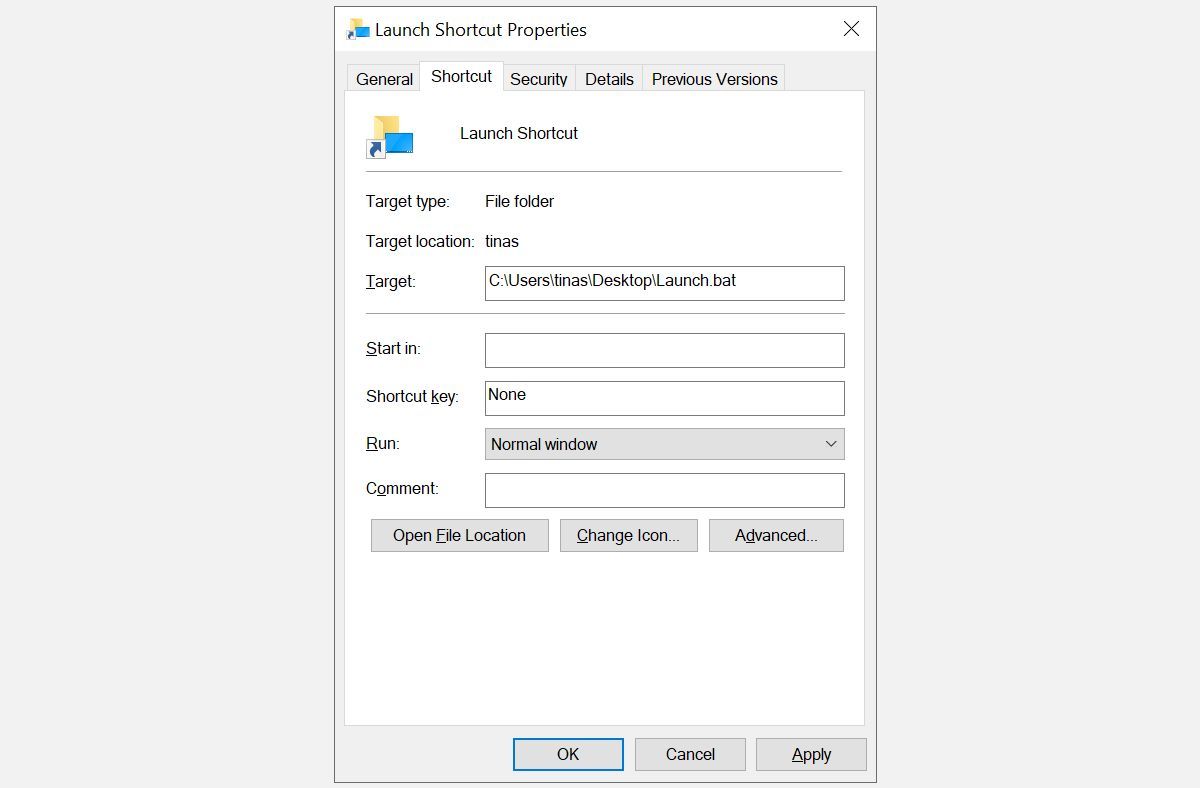Open Advanced shortcut settings
Image resolution: width=1200 pixels, height=788 pixels.
tap(776, 535)
